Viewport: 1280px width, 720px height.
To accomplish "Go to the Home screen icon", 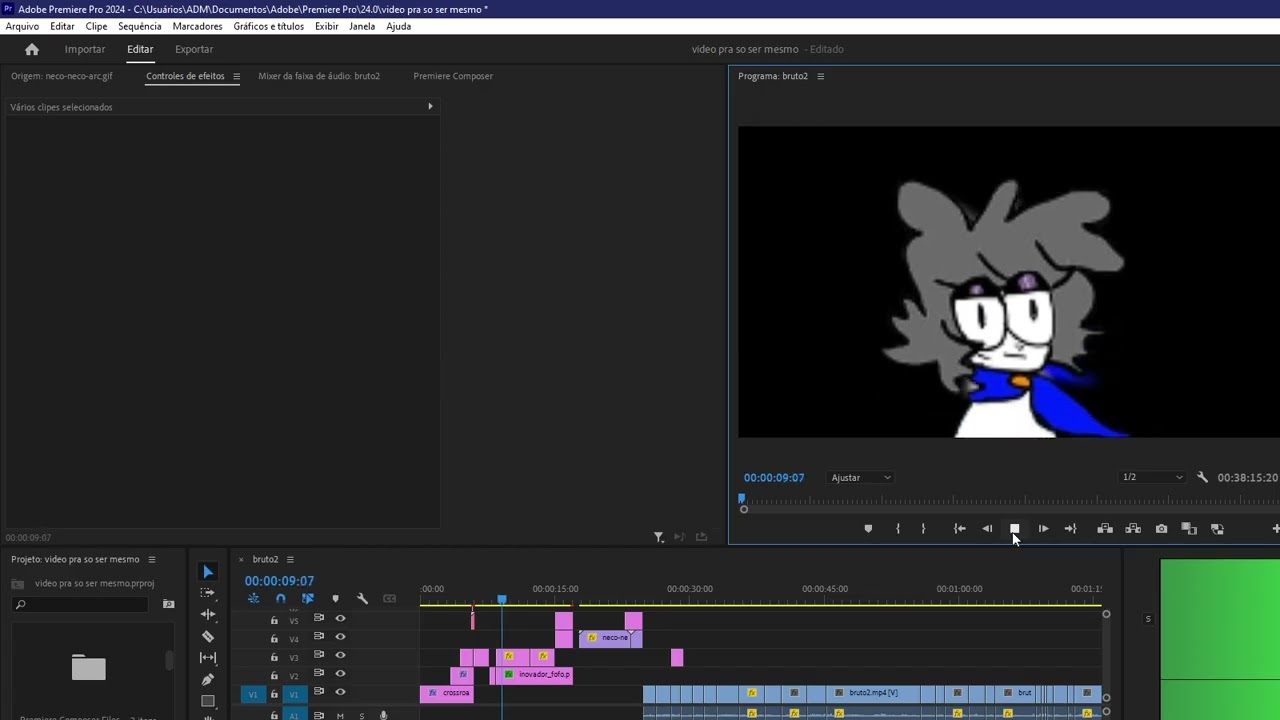I will tap(32, 49).
